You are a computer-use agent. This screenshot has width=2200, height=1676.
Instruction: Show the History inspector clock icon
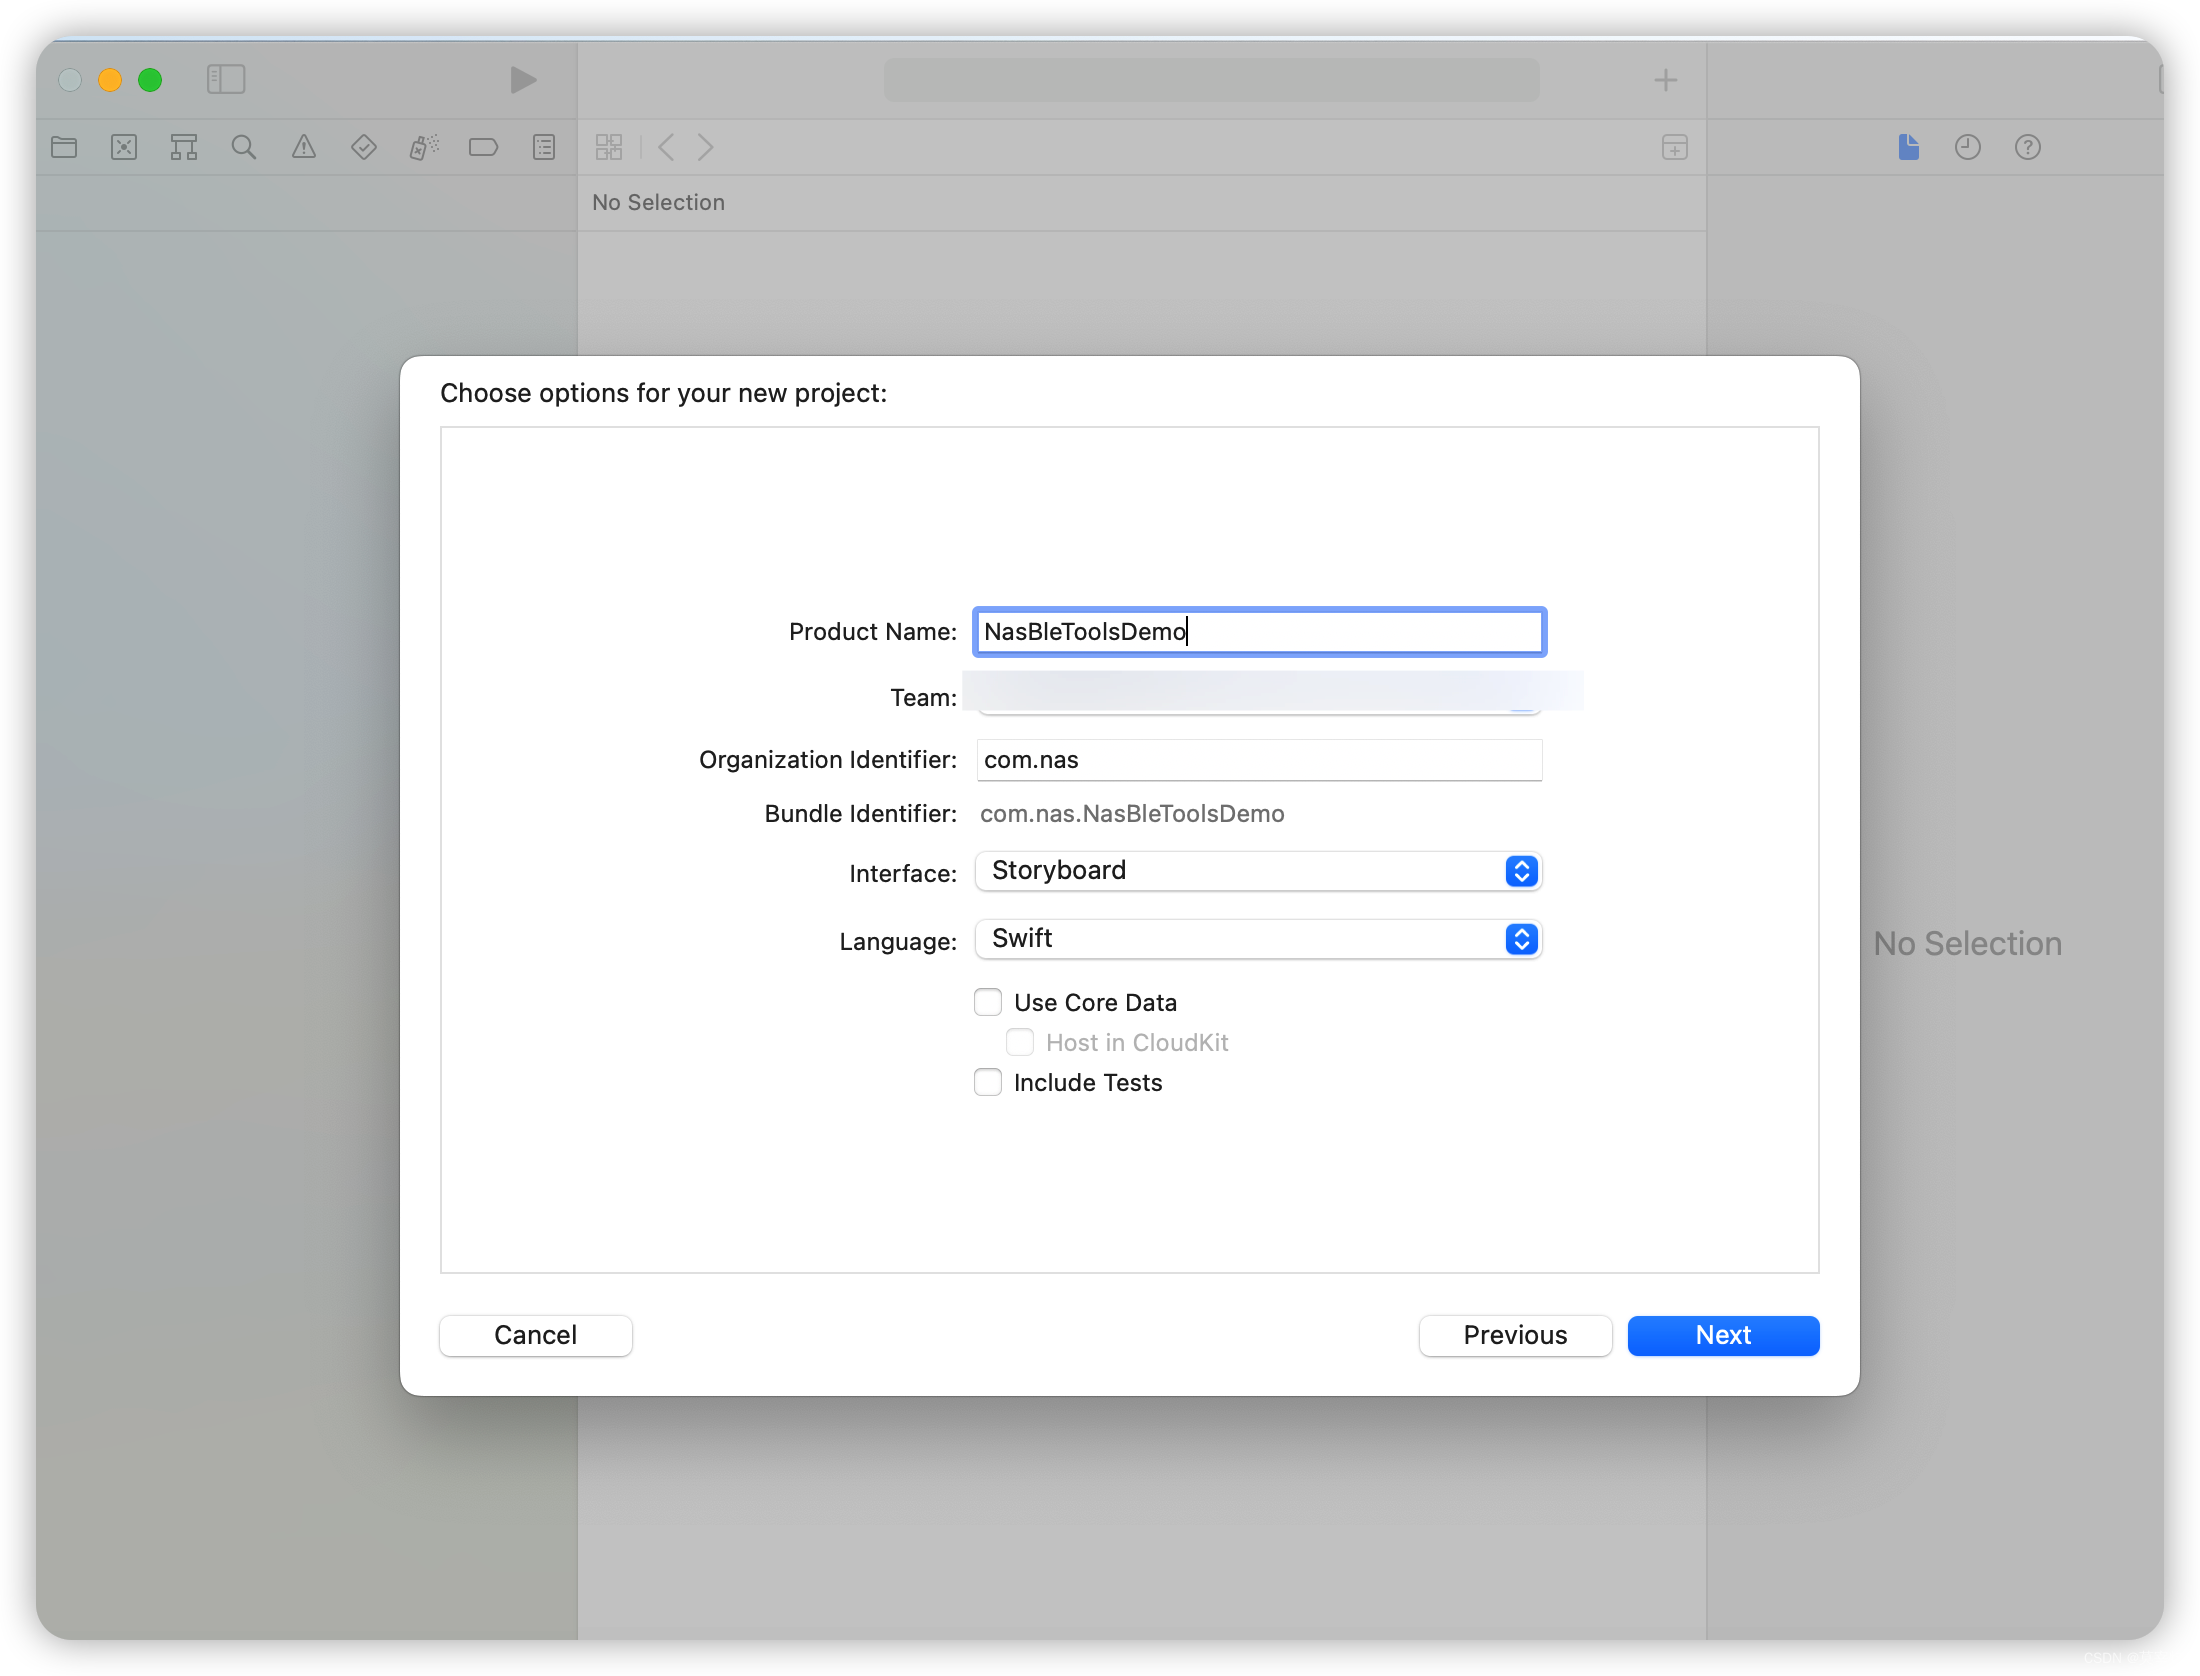(x=1967, y=147)
